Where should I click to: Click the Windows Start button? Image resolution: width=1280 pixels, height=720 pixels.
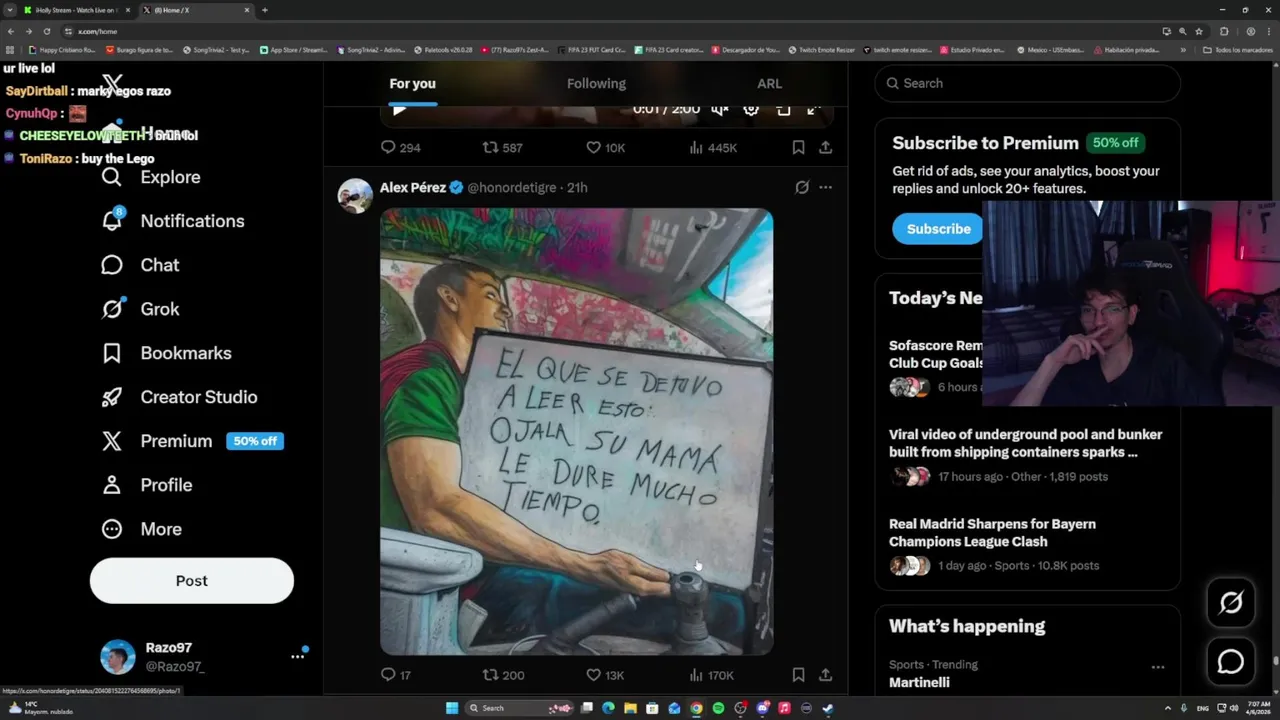(x=452, y=708)
